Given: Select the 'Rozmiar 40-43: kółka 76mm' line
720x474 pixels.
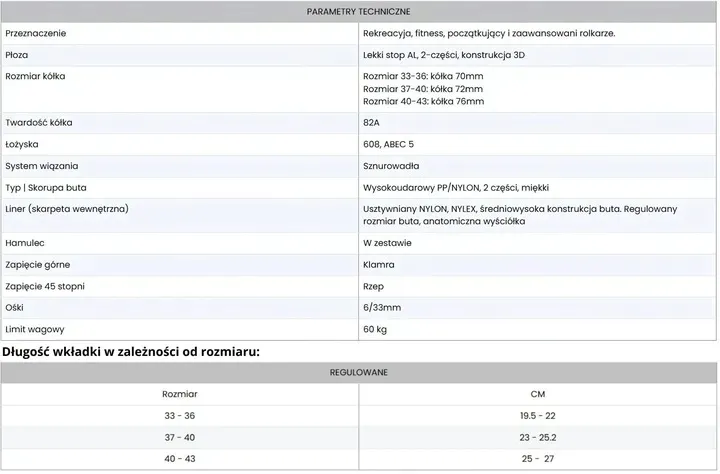Looking at the screenshot, I should 423,101.
